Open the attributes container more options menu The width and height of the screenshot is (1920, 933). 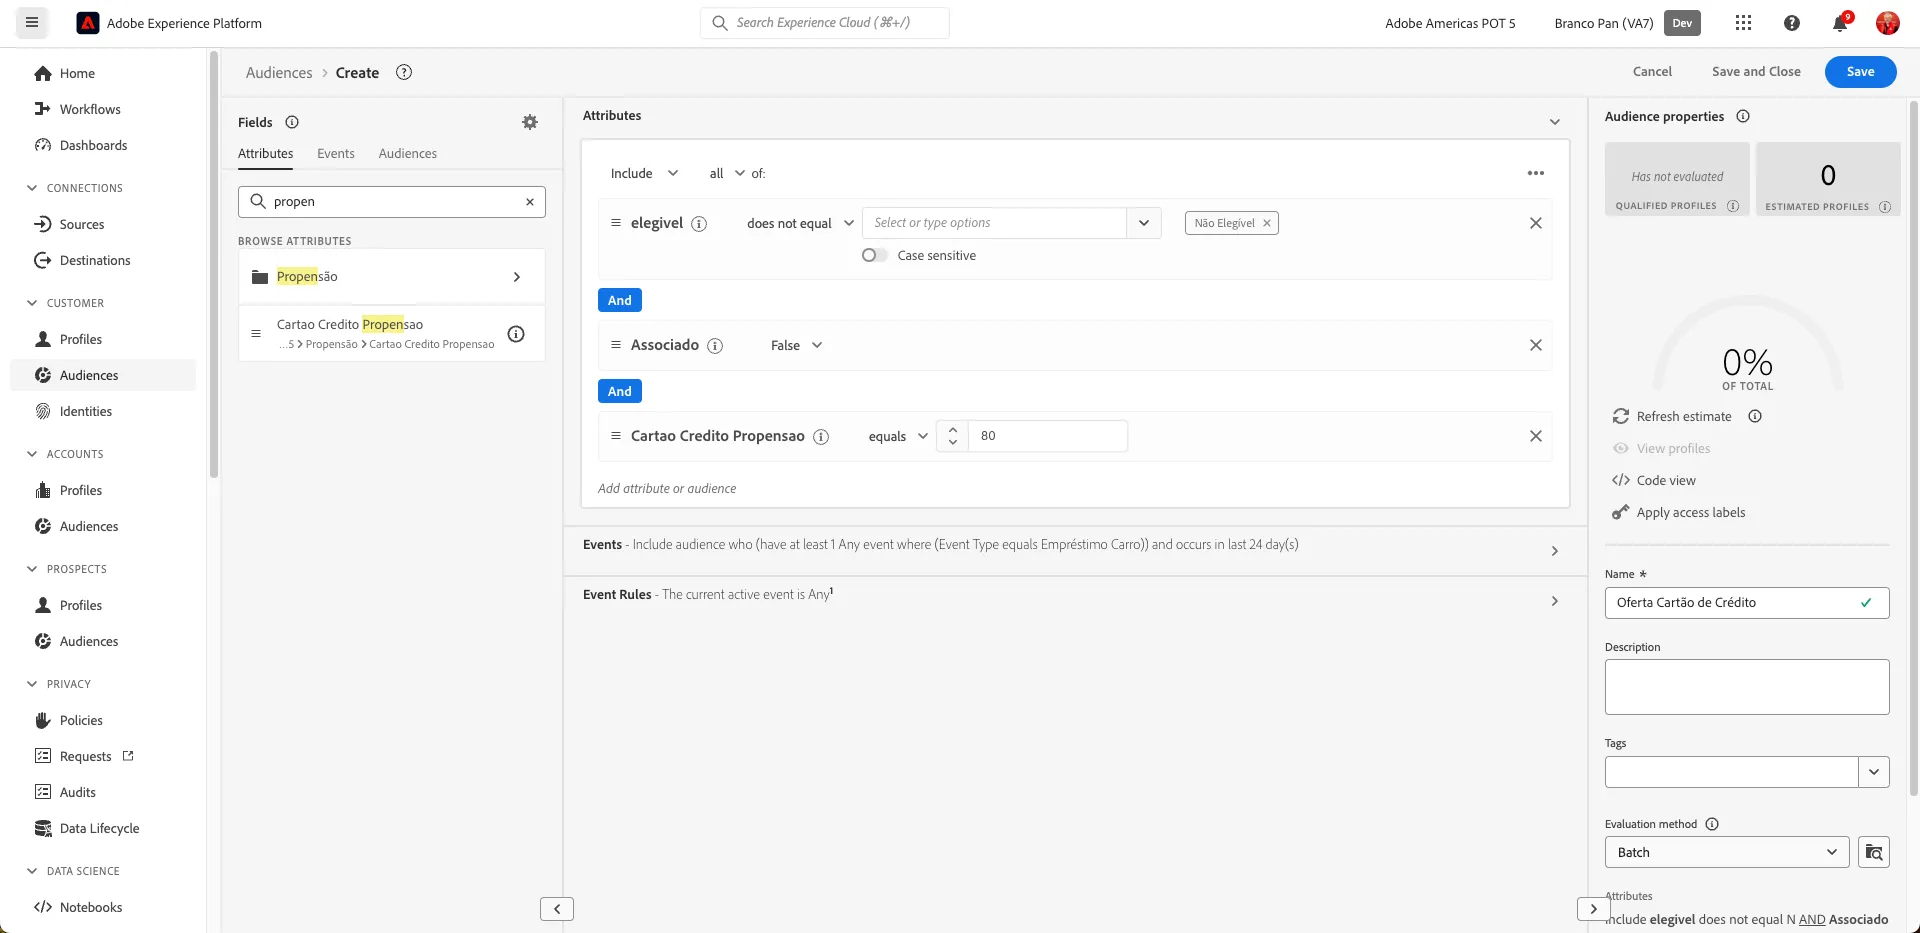pos(1536,173)
